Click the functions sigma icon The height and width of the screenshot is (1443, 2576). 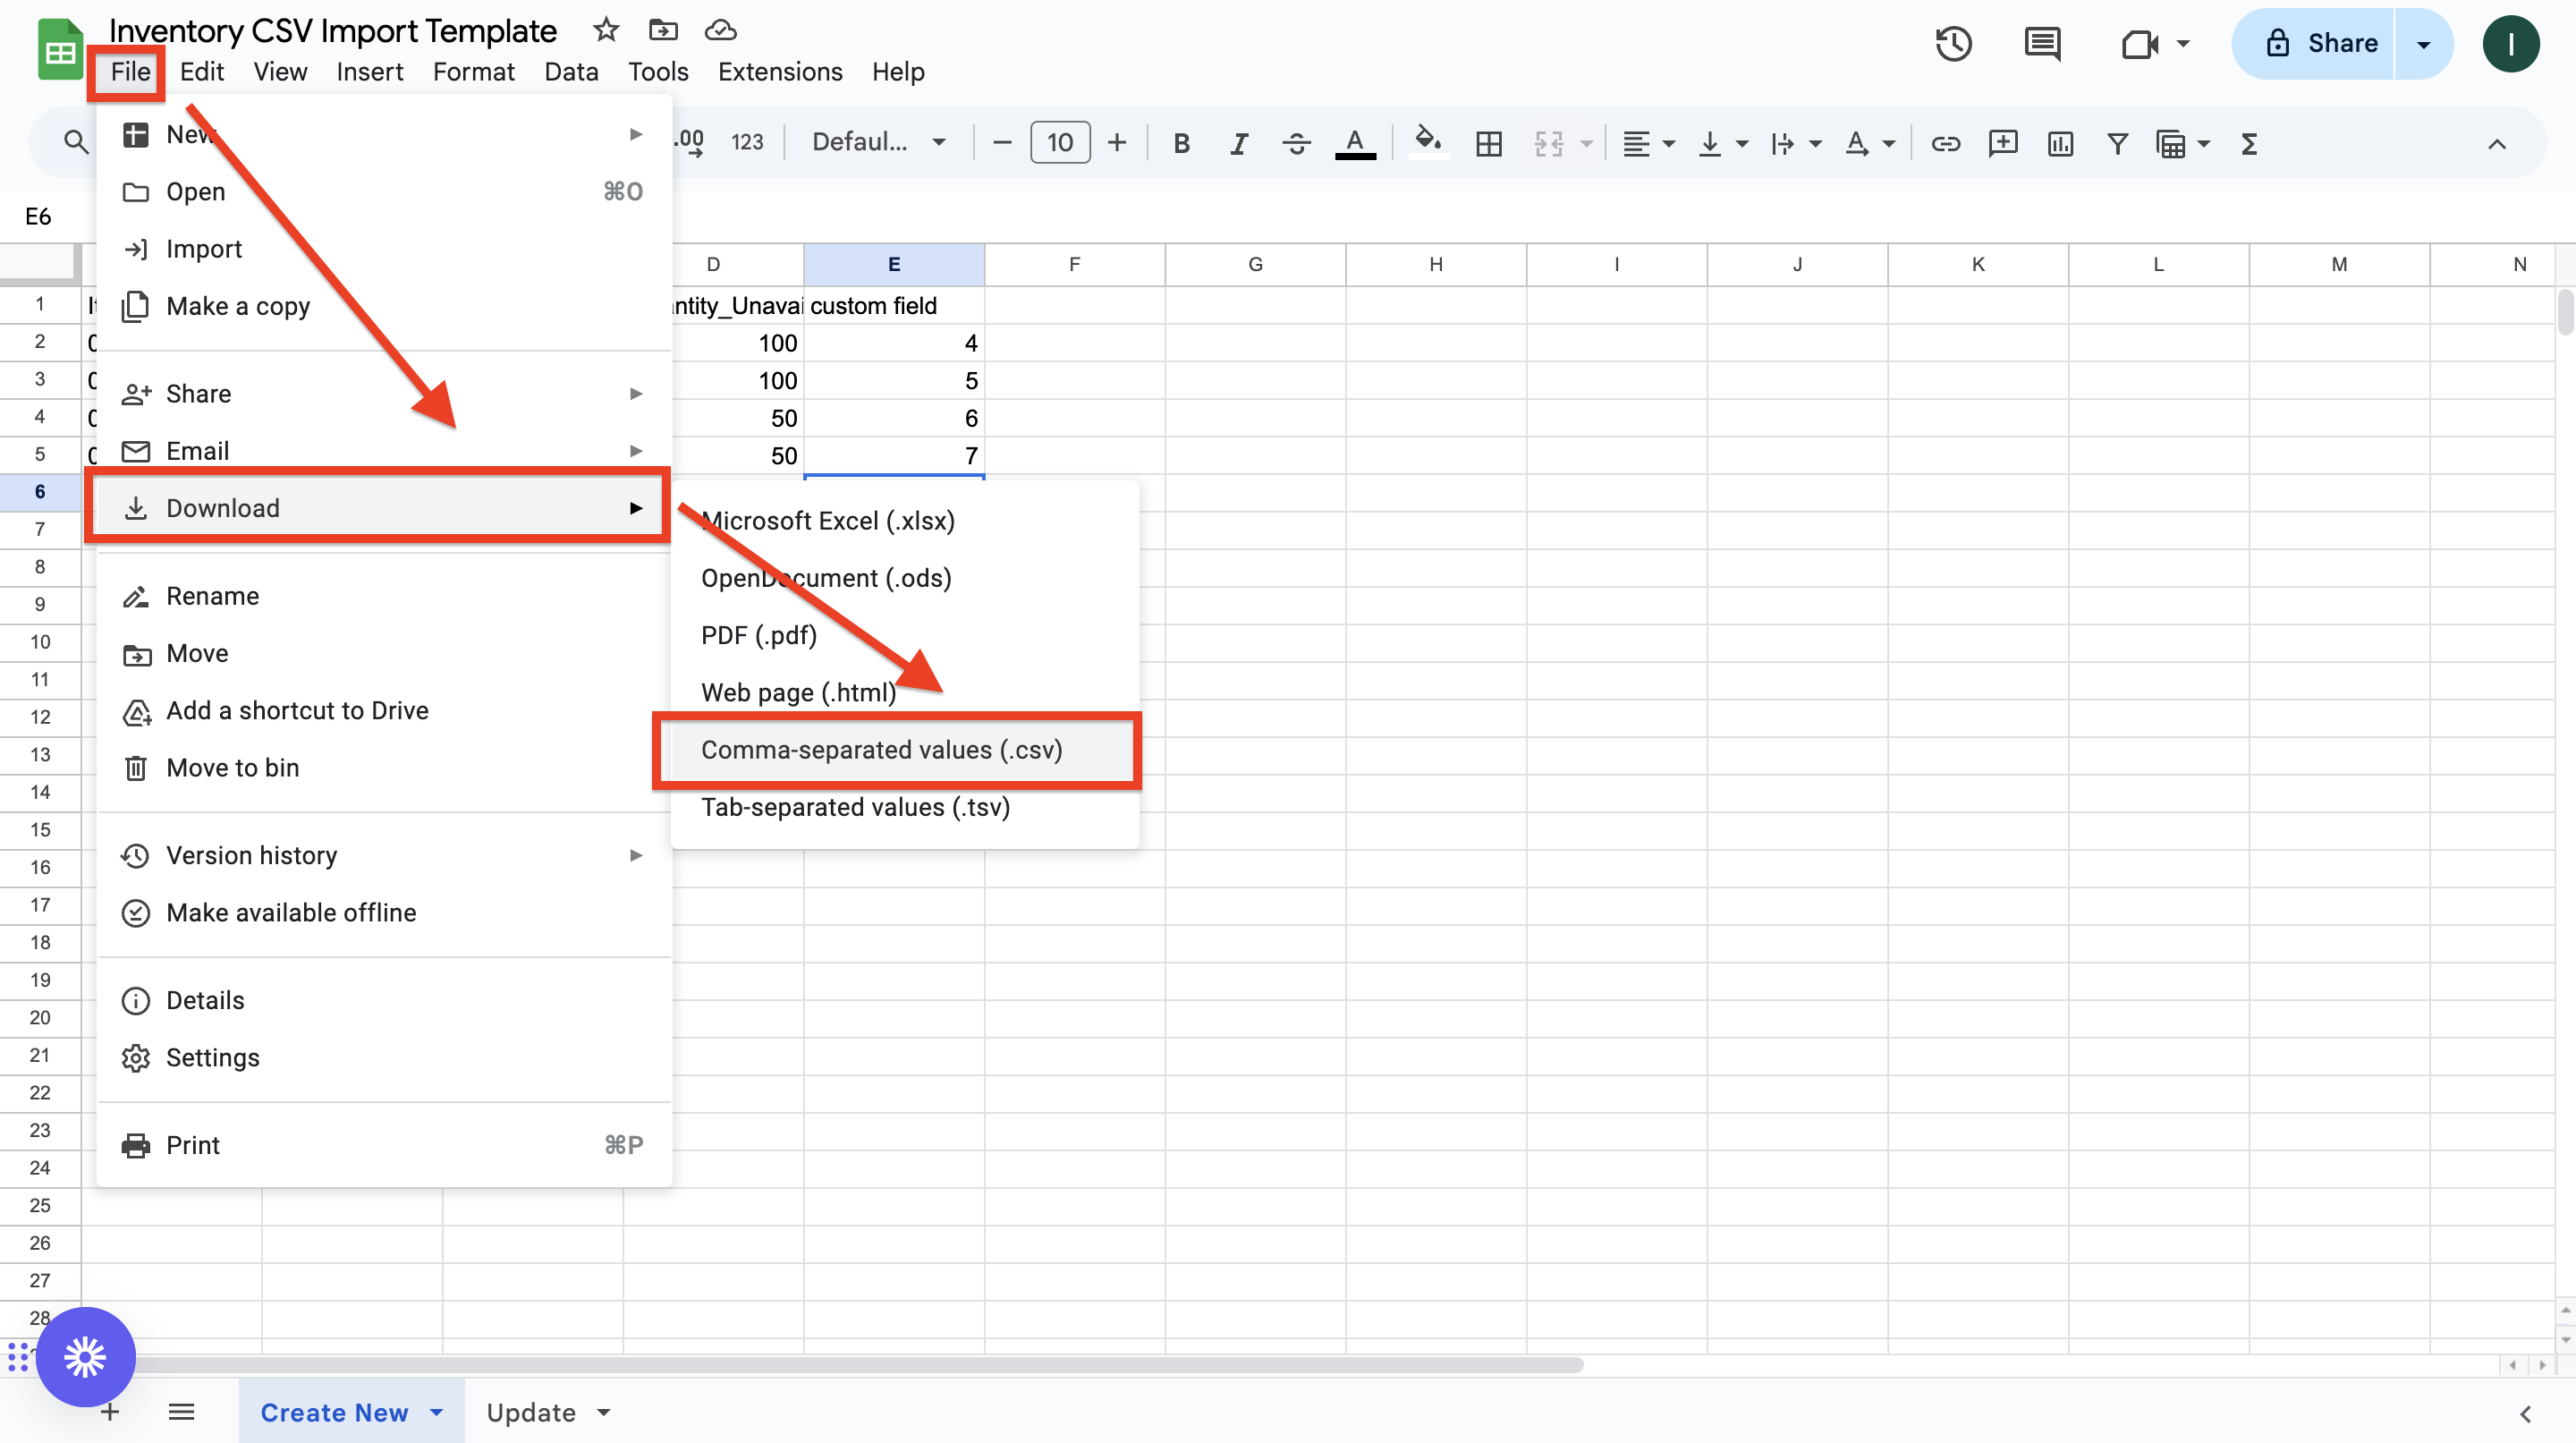[2249, 144]
